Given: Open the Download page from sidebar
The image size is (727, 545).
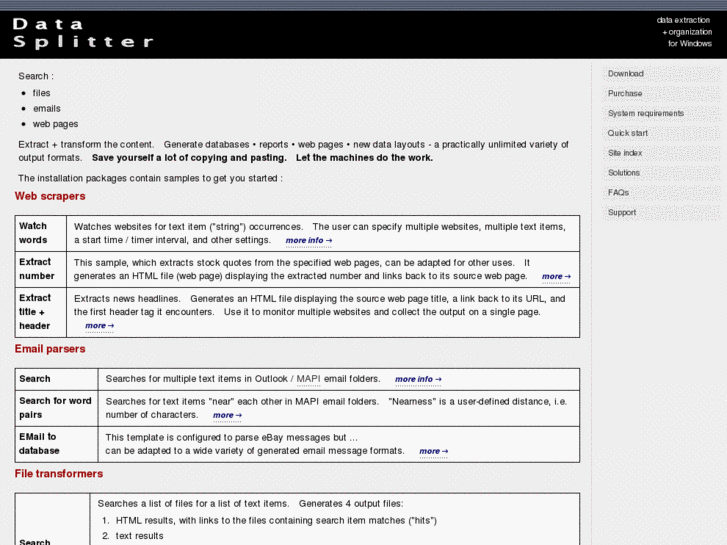Looking at the screenshot, I should coord(625,74).
